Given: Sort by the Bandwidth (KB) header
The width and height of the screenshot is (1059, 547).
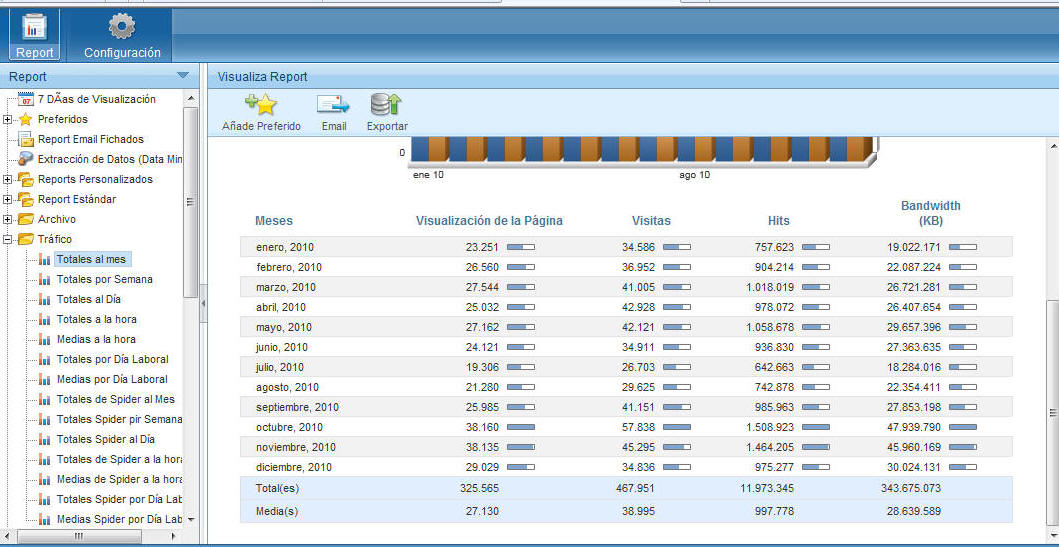Looking at the screenshot, I should tap(931, 213).
